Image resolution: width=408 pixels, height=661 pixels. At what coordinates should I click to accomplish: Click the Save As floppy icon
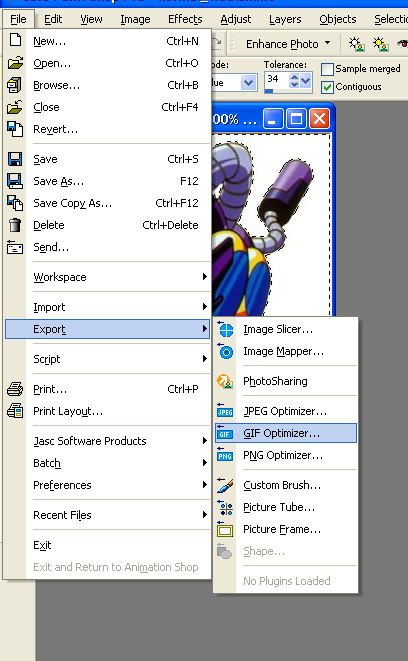(x=15, y=181)
